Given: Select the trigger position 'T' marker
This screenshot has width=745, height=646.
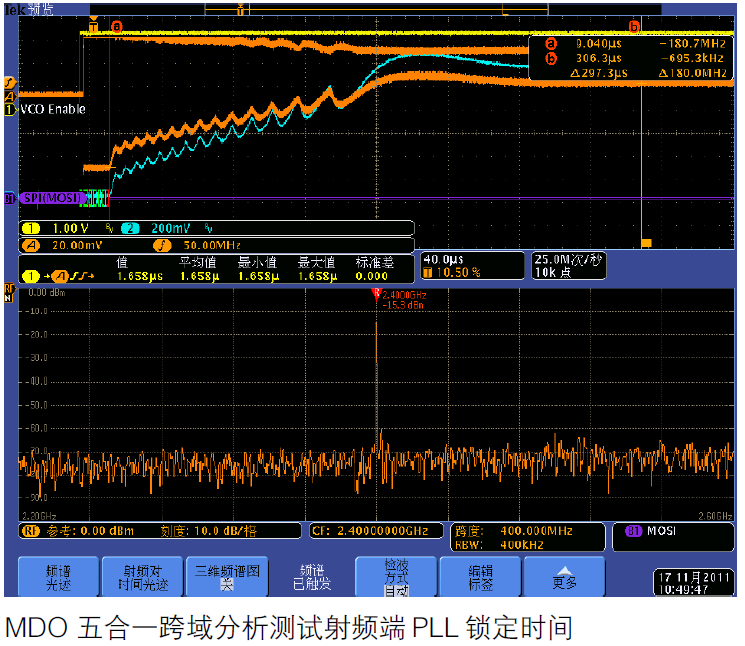Looking at the screenshot, I should (x=94, y=27).
